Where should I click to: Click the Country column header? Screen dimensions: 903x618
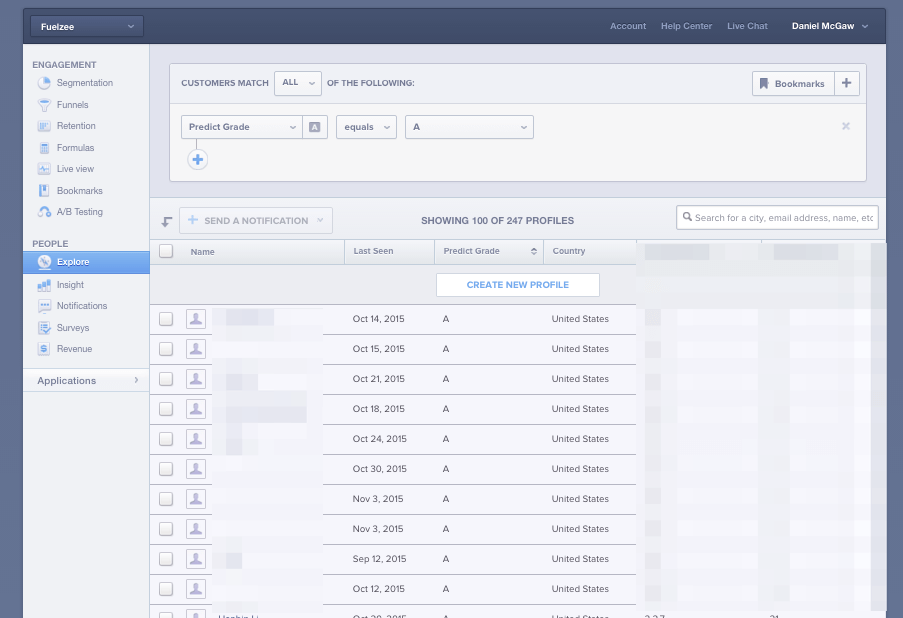pos(569,251)
